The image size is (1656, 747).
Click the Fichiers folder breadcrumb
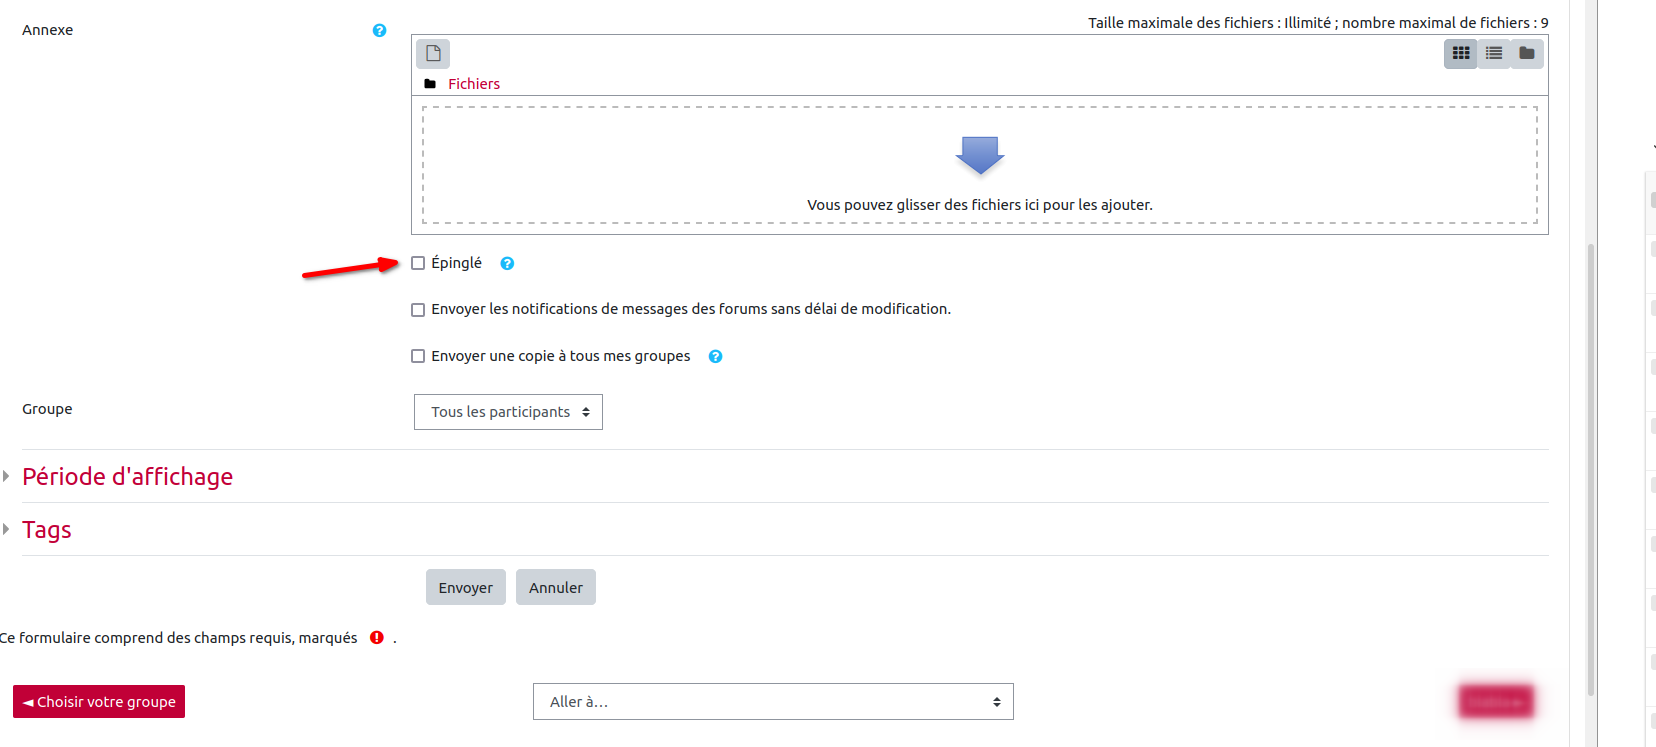click(x=473, y=84)
